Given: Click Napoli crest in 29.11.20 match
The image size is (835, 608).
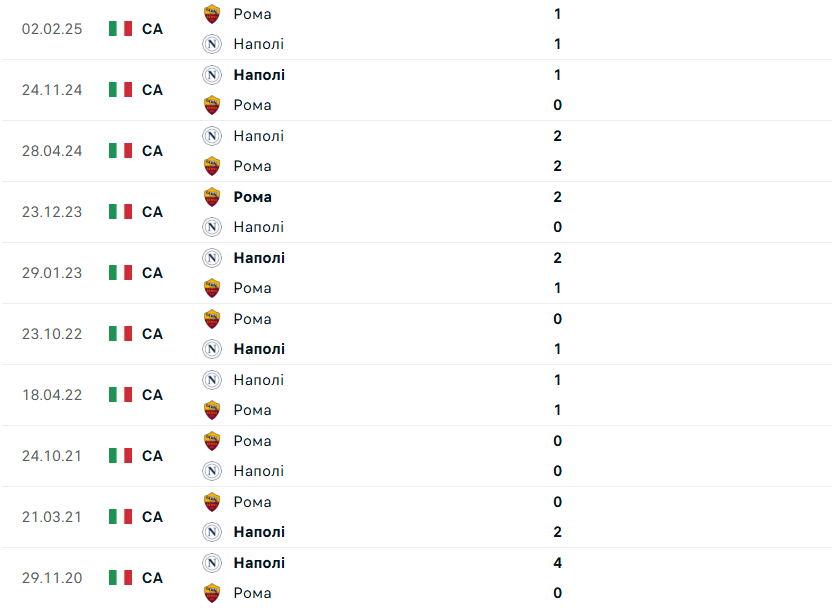Looking at the screenshot, I should coord(211,563).
